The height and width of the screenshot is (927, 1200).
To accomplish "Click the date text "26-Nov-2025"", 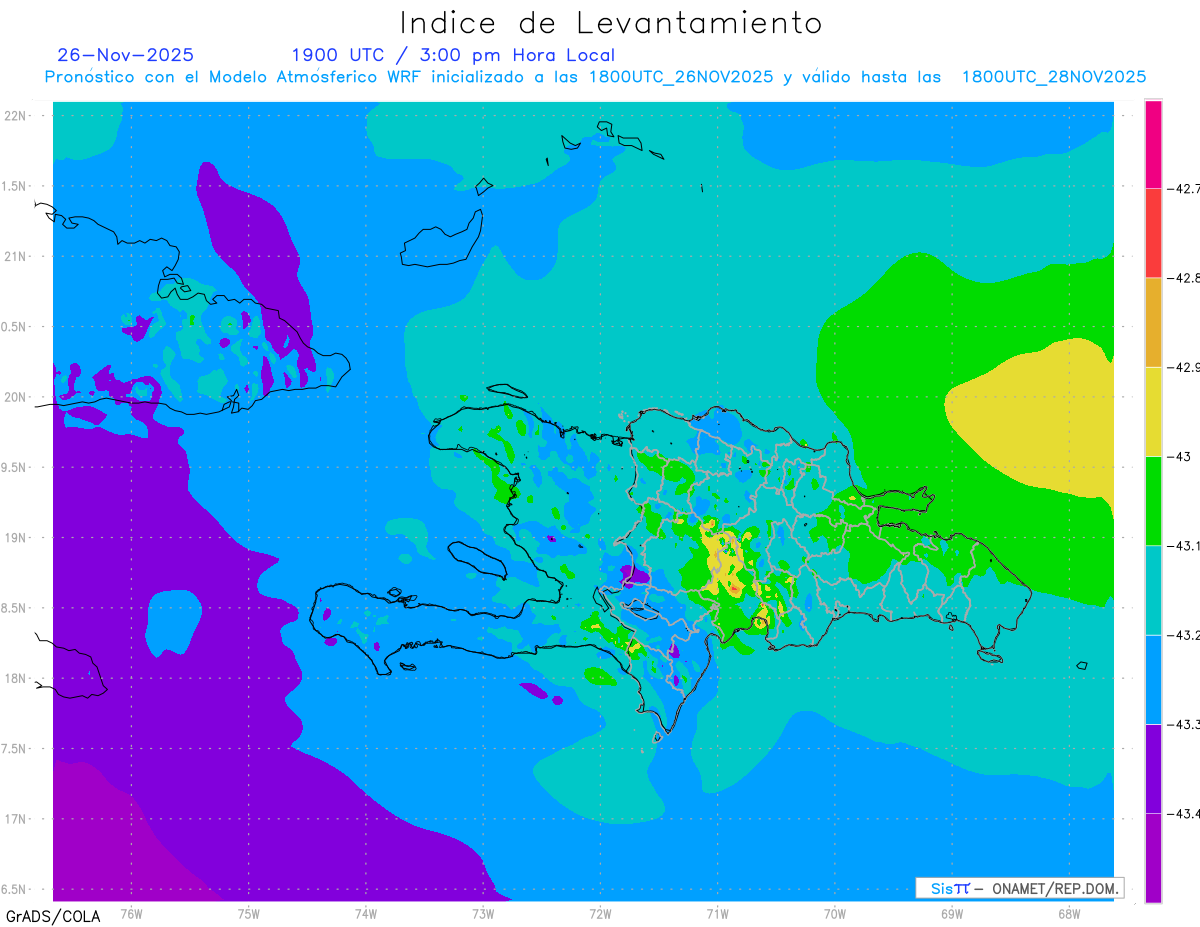I will [126, 55].
